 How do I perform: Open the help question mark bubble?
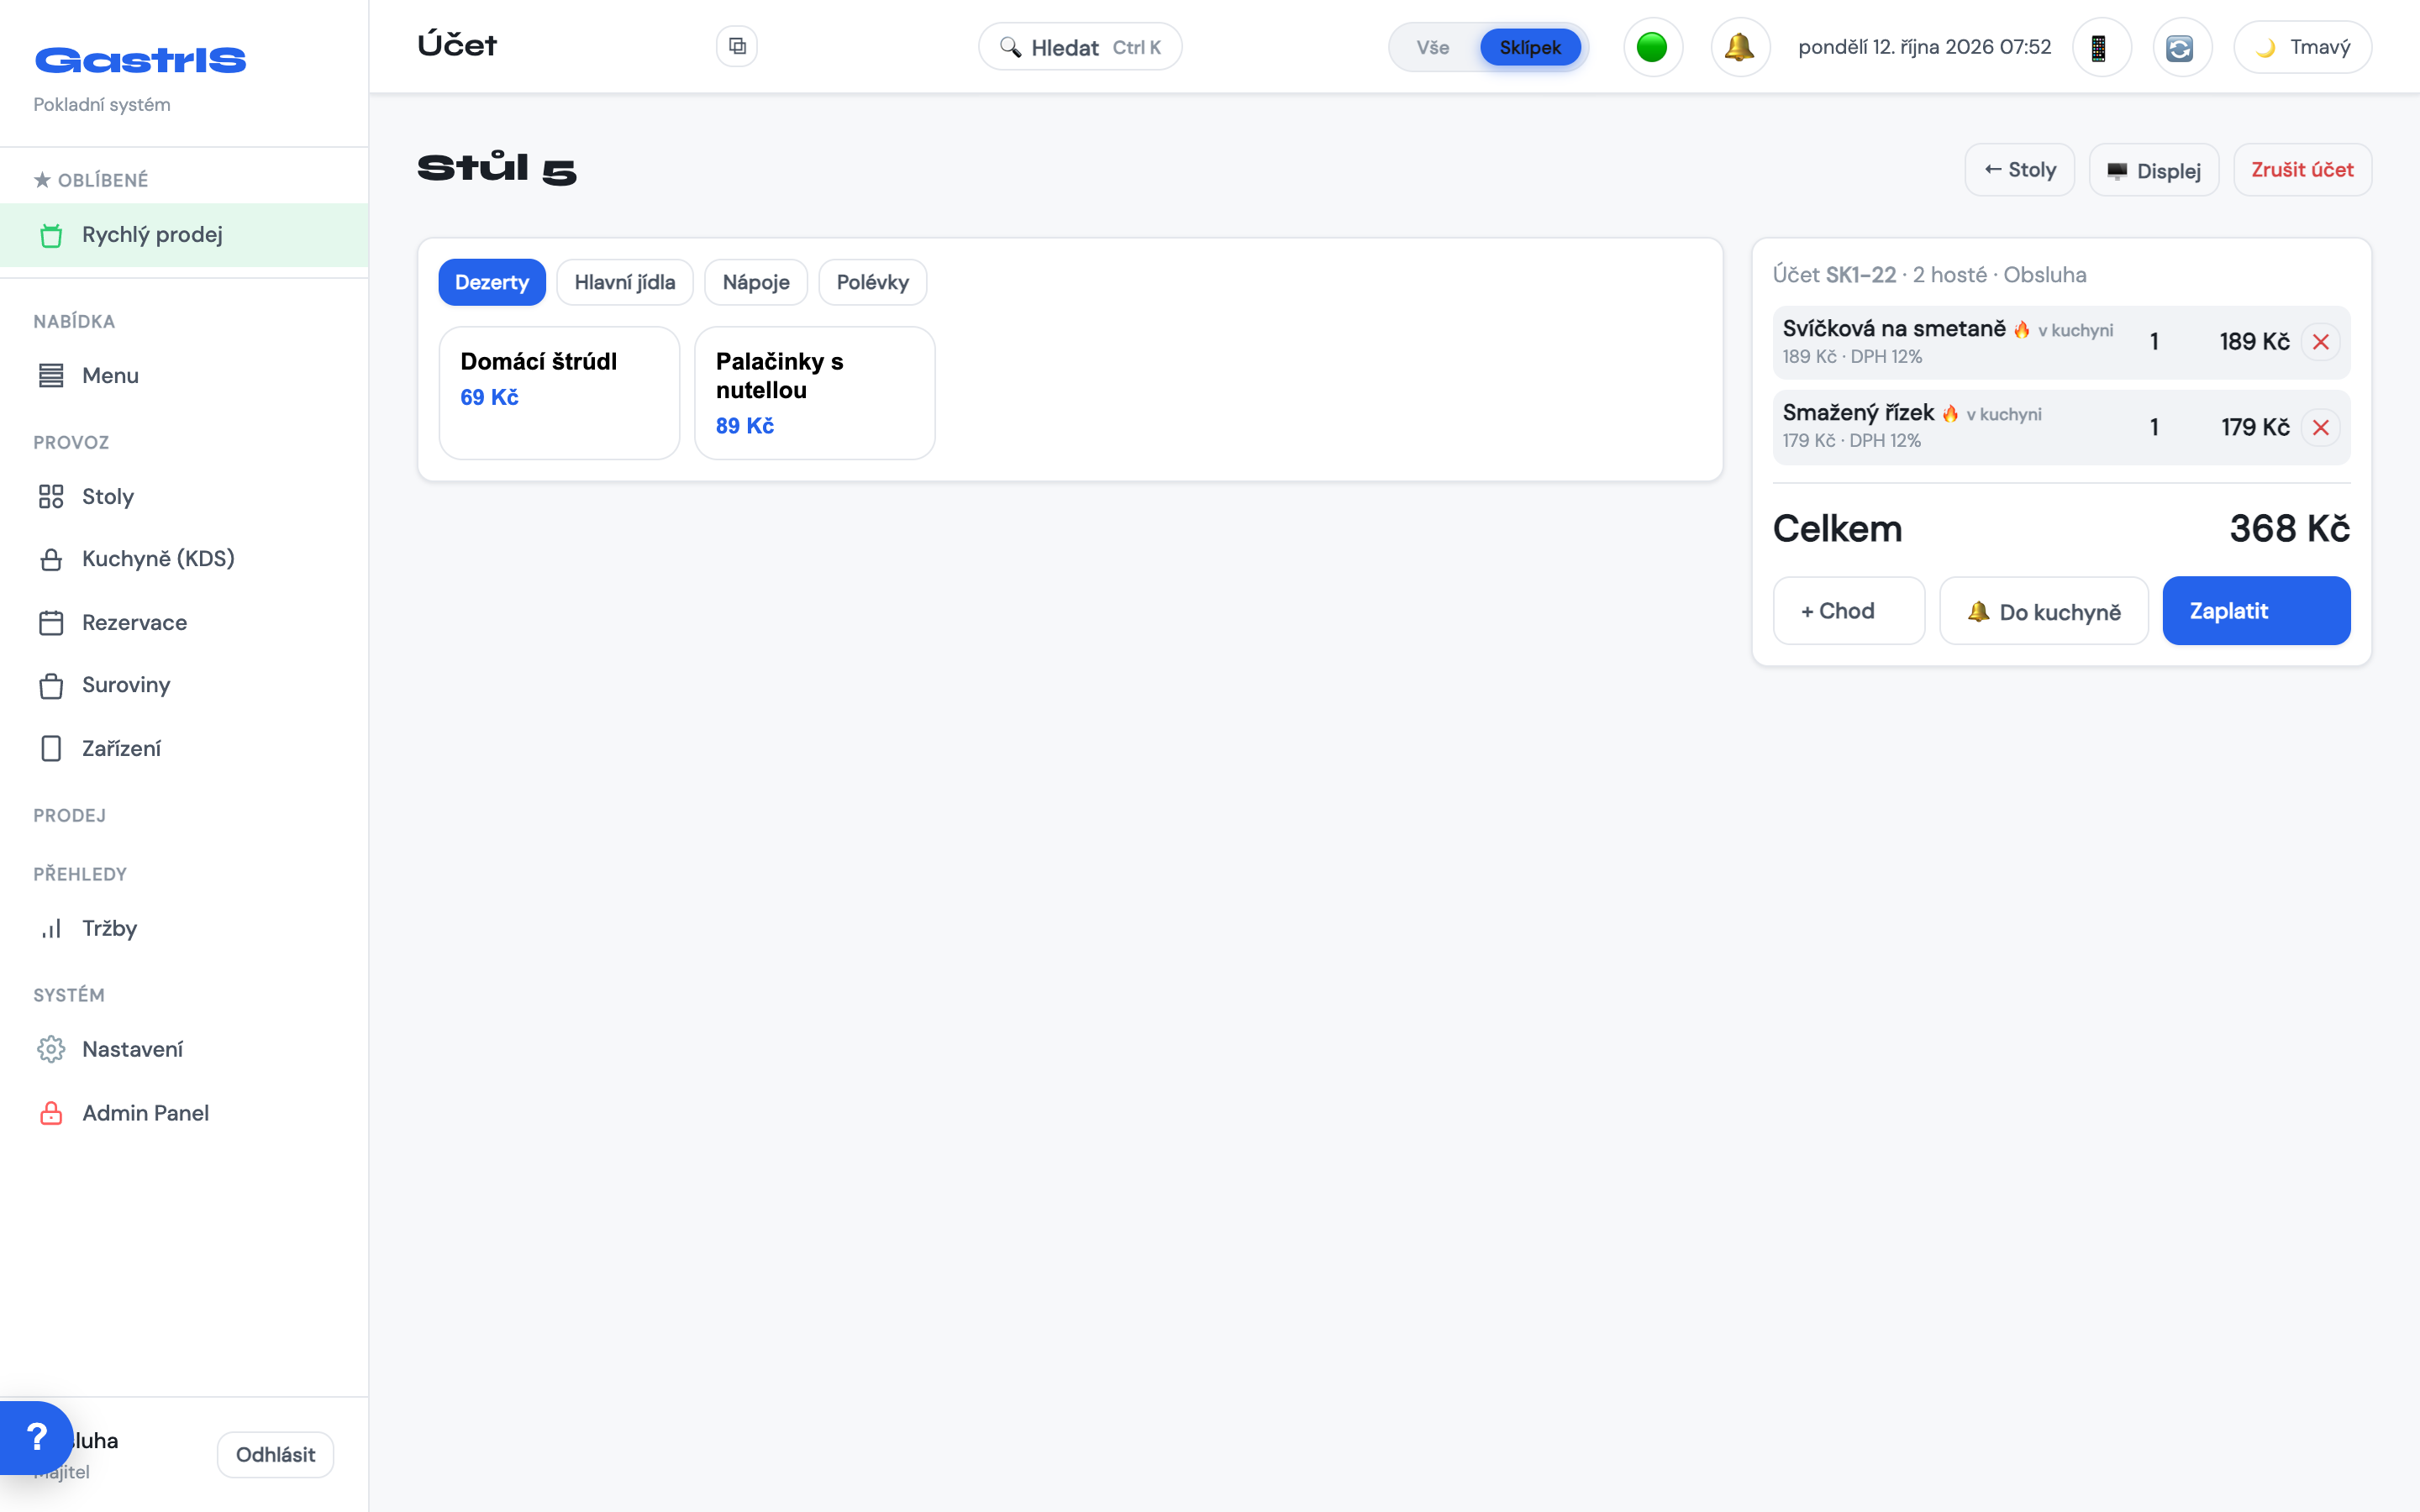tap(36, 1438)
